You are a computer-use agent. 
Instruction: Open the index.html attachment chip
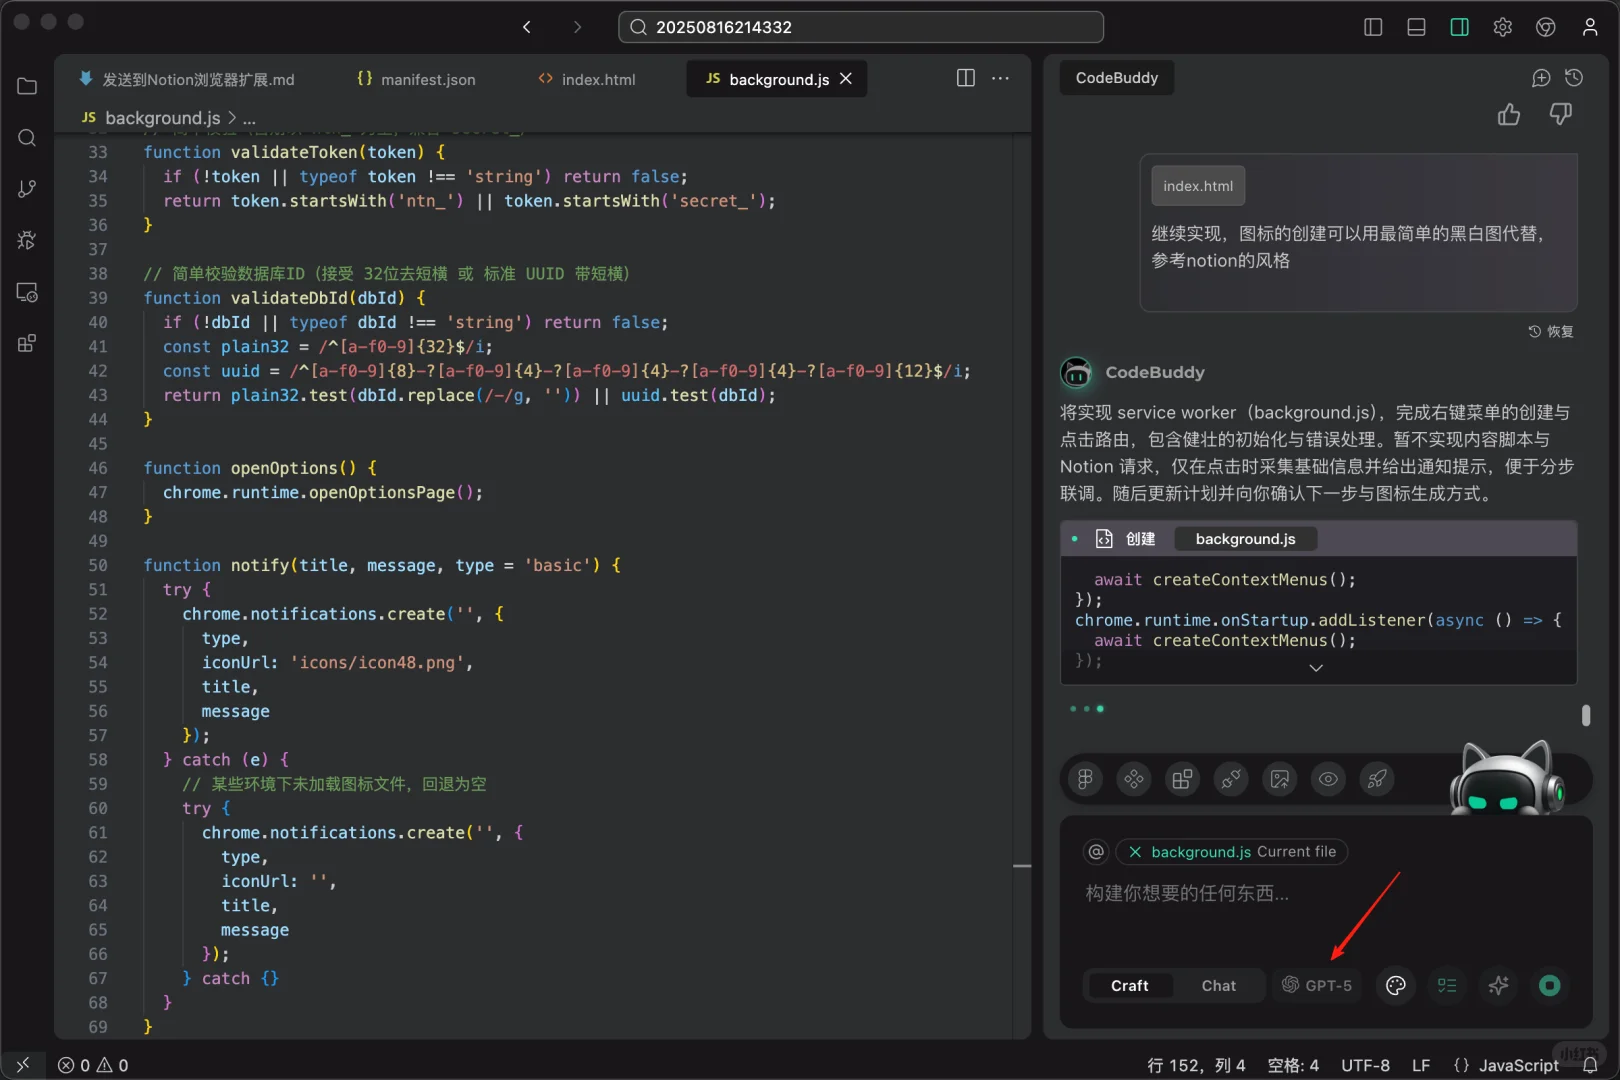(x=1198, y=186)
